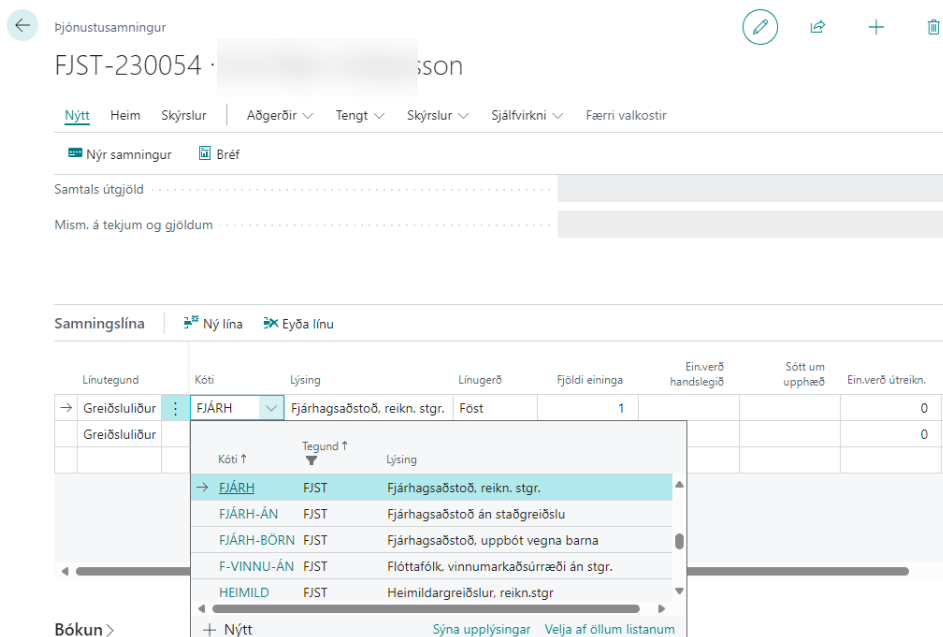Open the Bréf report action
The width and height of the screenshot is (943, 637).
pos(219,154)
